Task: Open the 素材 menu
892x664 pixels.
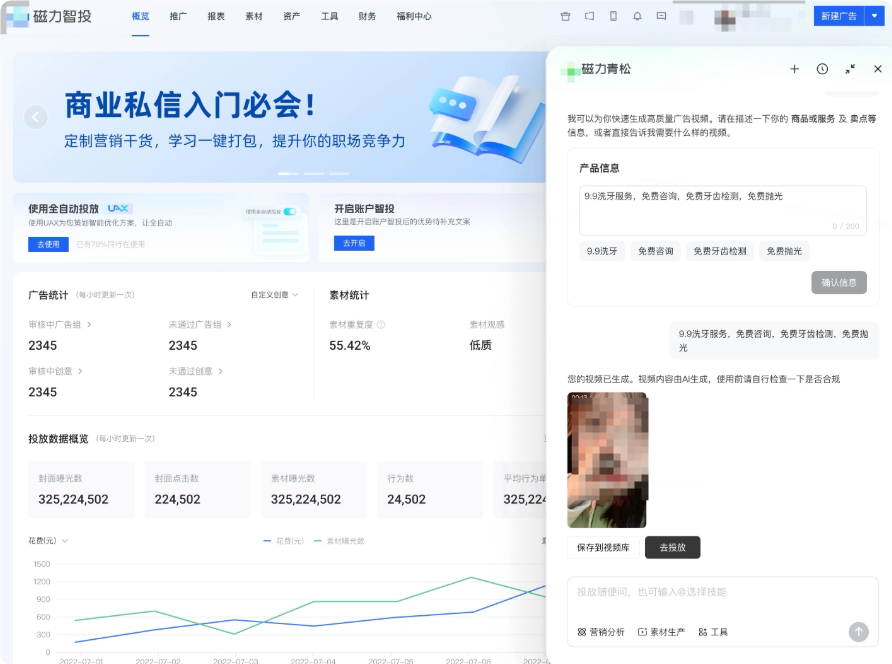Action: coord(254,17)
